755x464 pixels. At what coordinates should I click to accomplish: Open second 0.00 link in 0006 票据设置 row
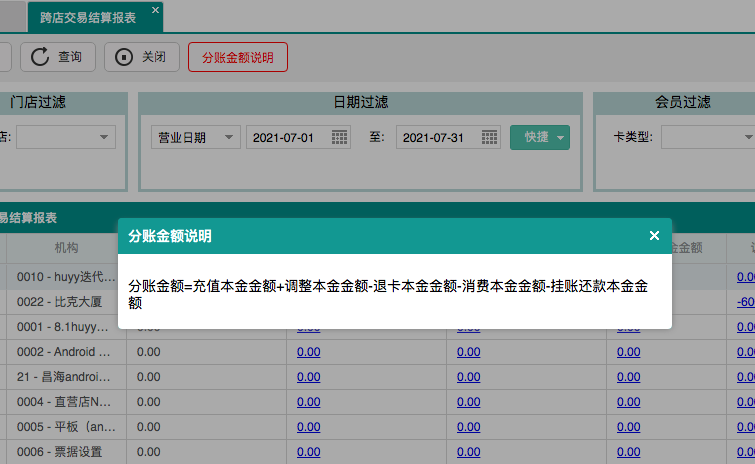point(469,452)
